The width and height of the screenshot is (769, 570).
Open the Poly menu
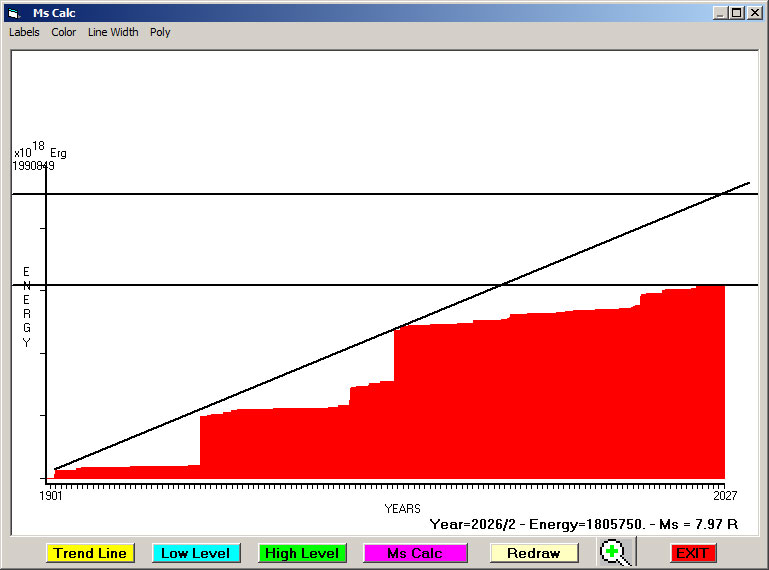click(x=160, y=32)
